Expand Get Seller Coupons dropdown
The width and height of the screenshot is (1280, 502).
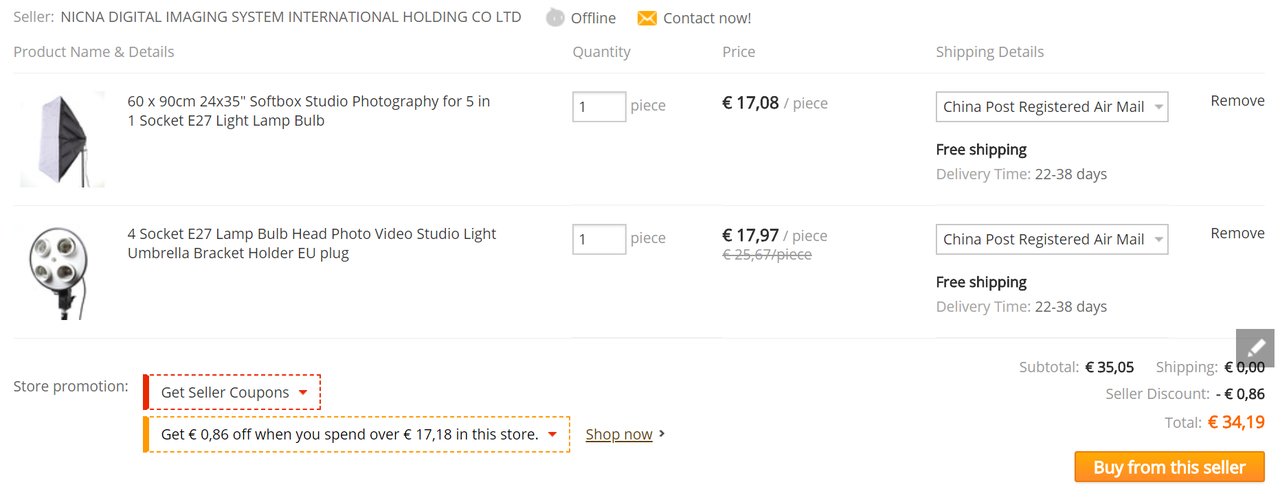(x=232, y=392)
